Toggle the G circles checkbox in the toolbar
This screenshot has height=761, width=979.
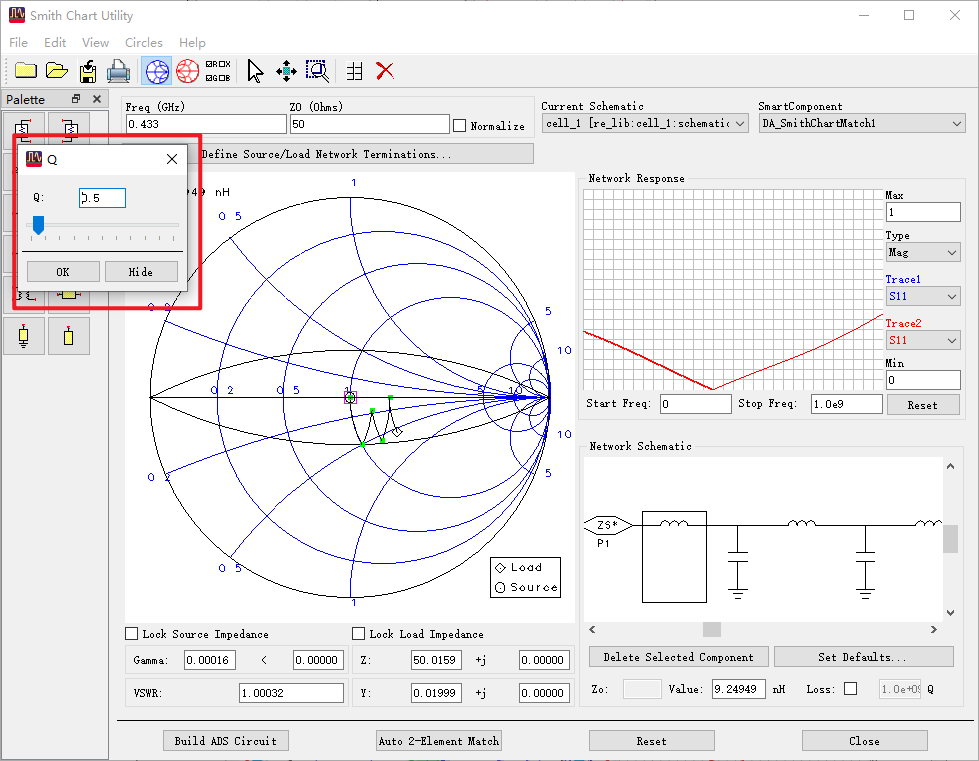[210, 78]
